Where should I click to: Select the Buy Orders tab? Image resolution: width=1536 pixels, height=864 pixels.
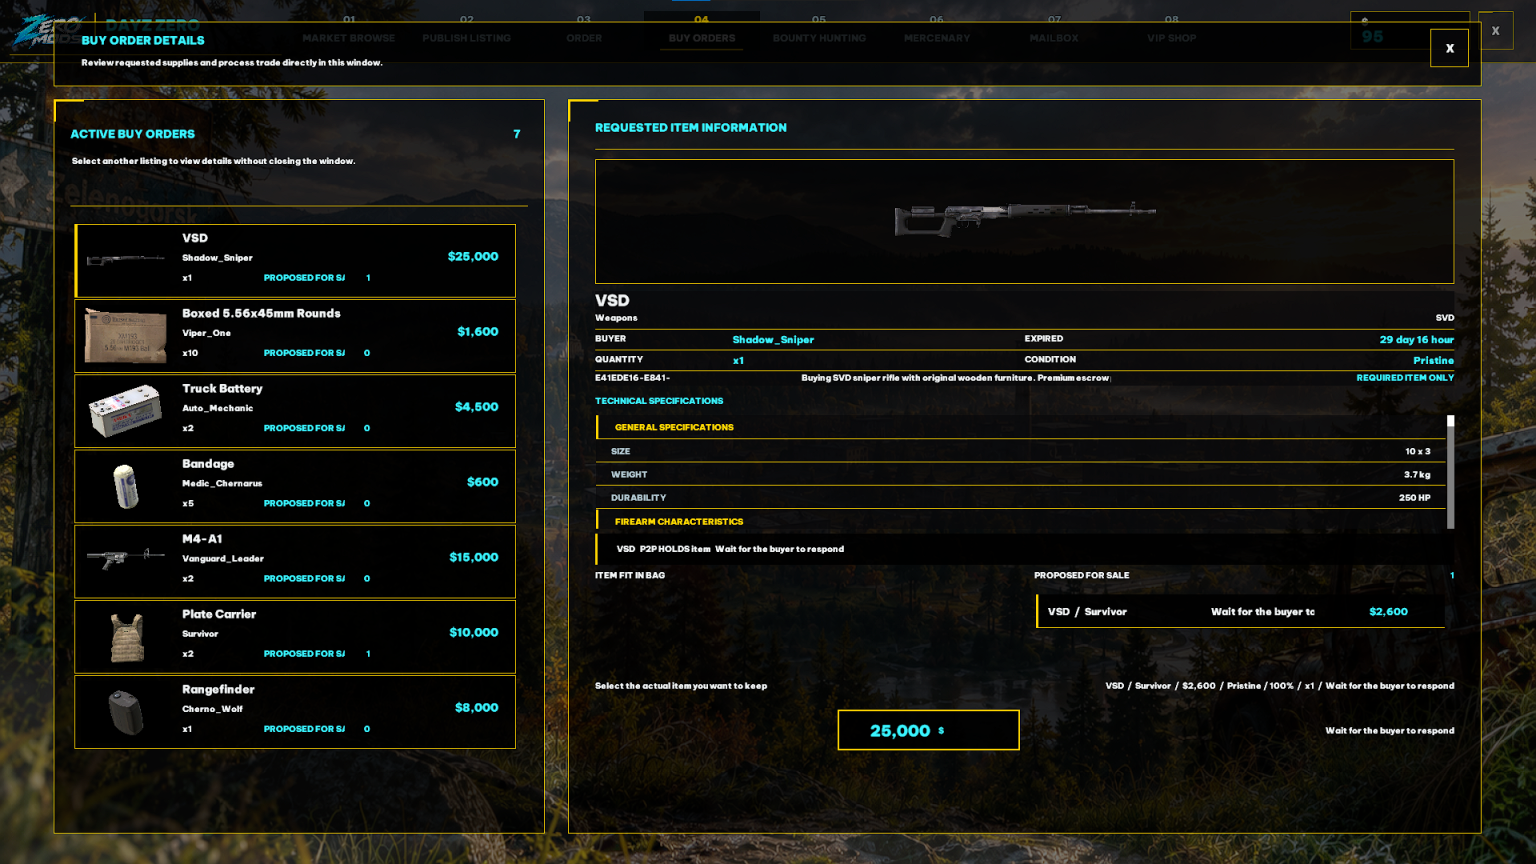pyautogui.click(x=702, y=30)
